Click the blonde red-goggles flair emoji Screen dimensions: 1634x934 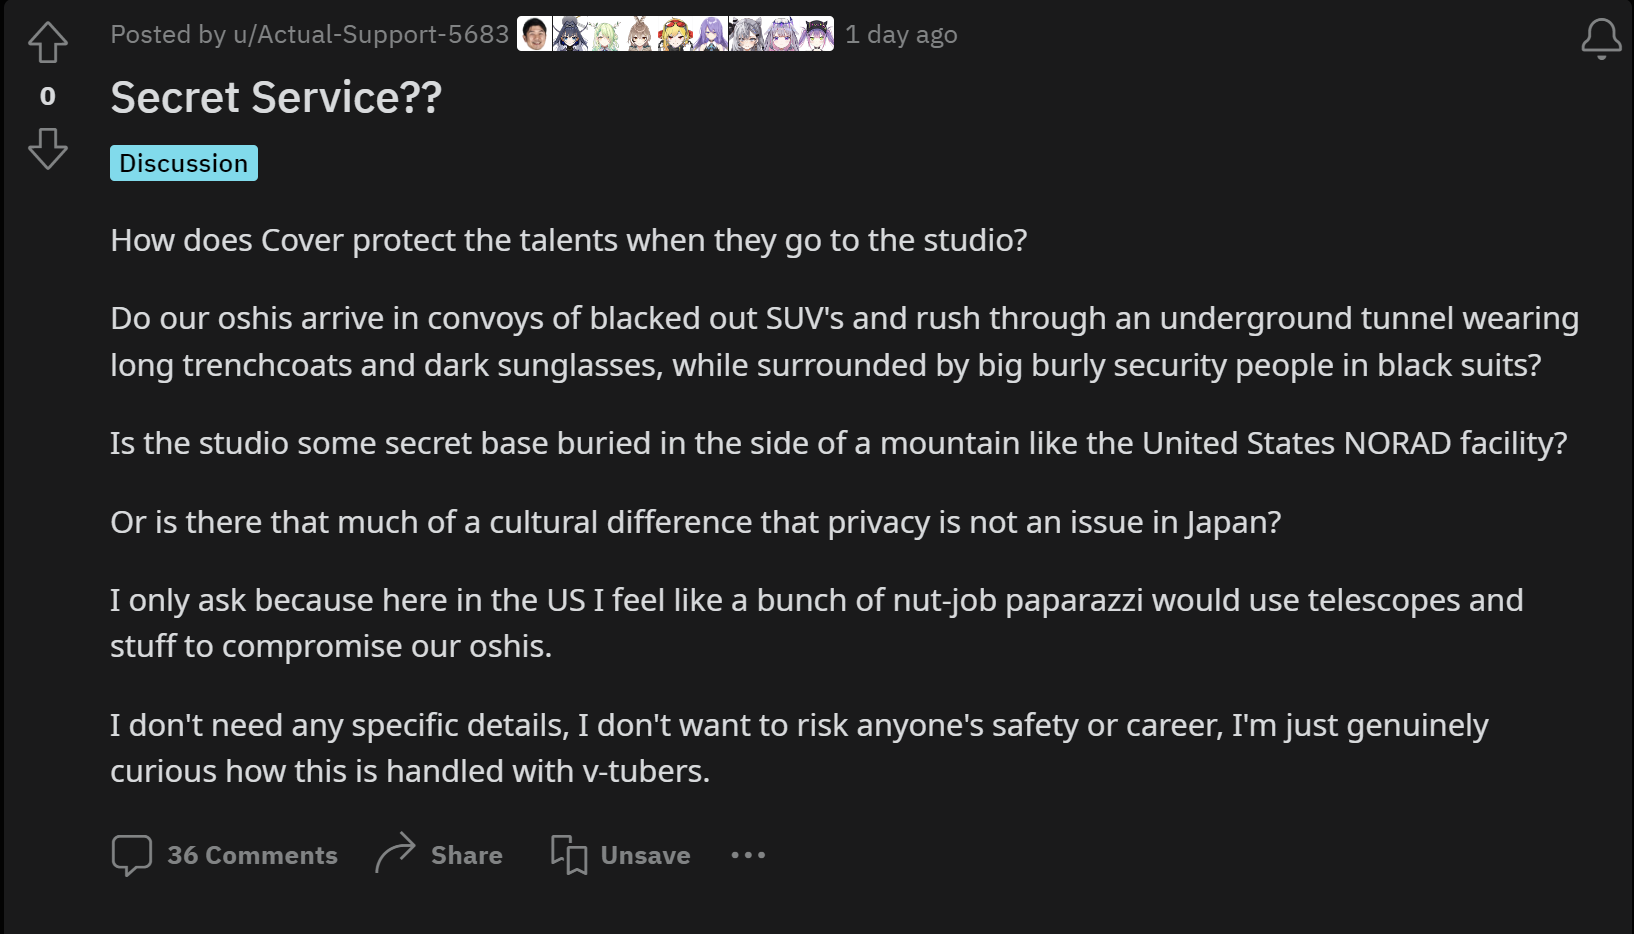click(675, 34)
